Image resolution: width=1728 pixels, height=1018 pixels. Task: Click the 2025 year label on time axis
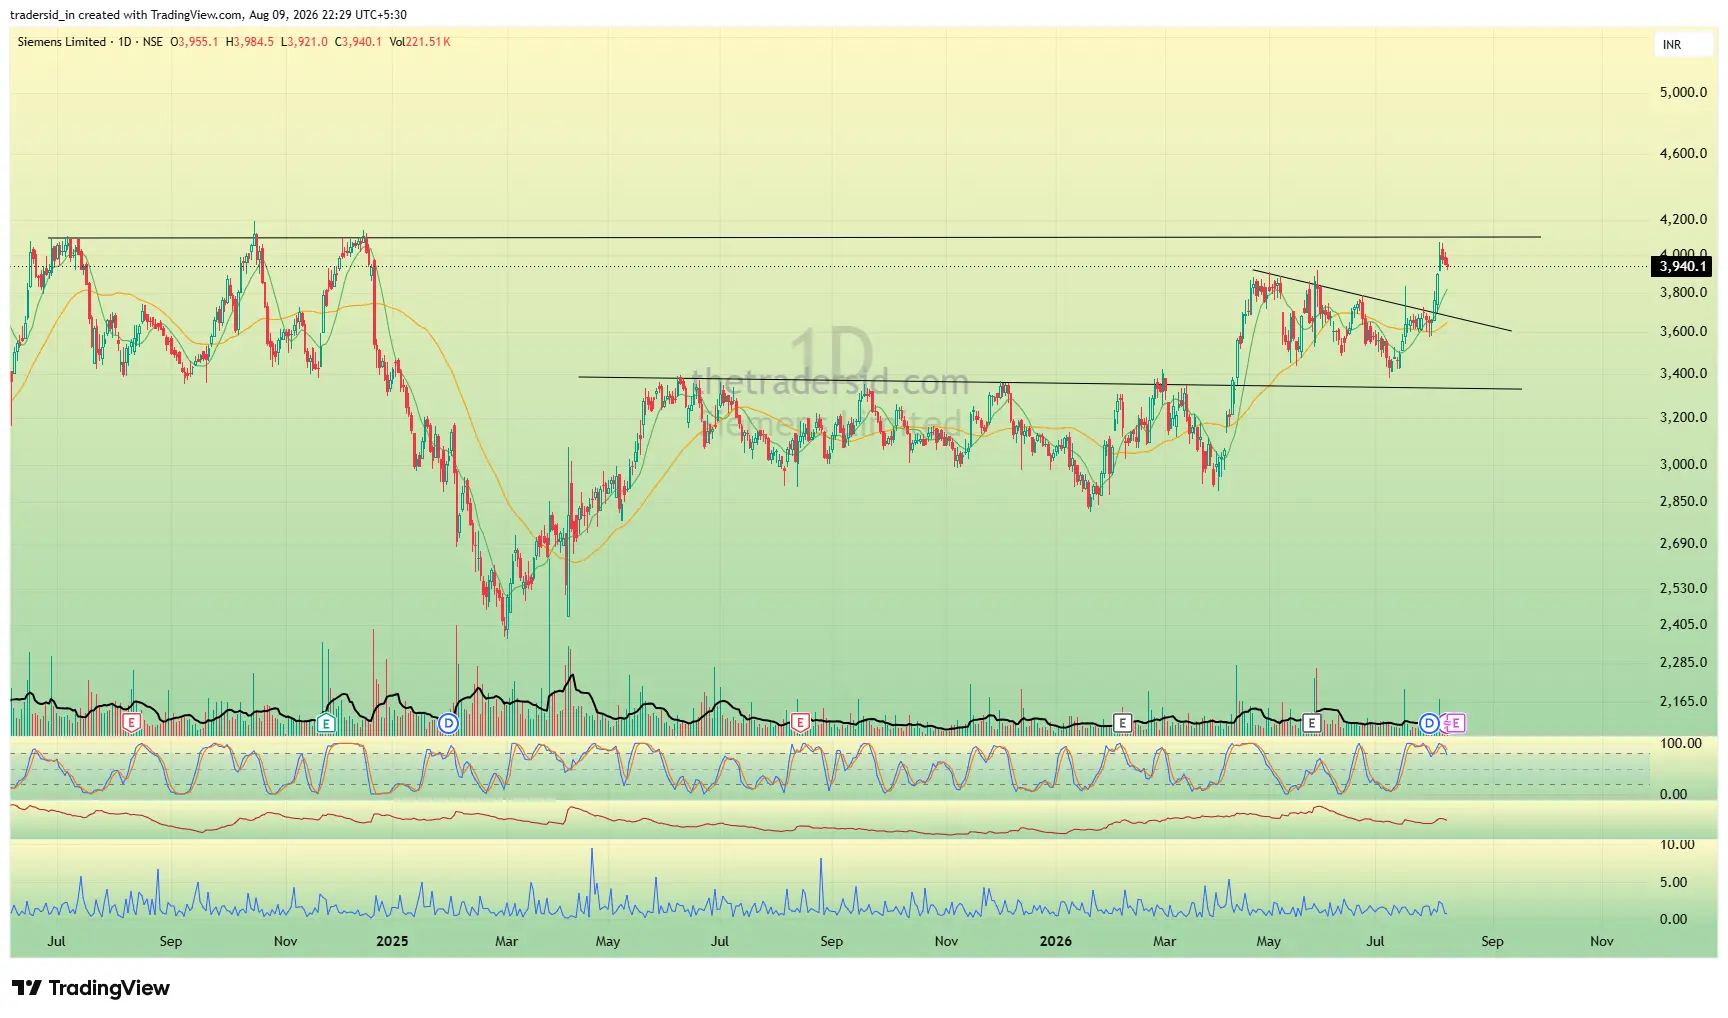coord(392,941)
